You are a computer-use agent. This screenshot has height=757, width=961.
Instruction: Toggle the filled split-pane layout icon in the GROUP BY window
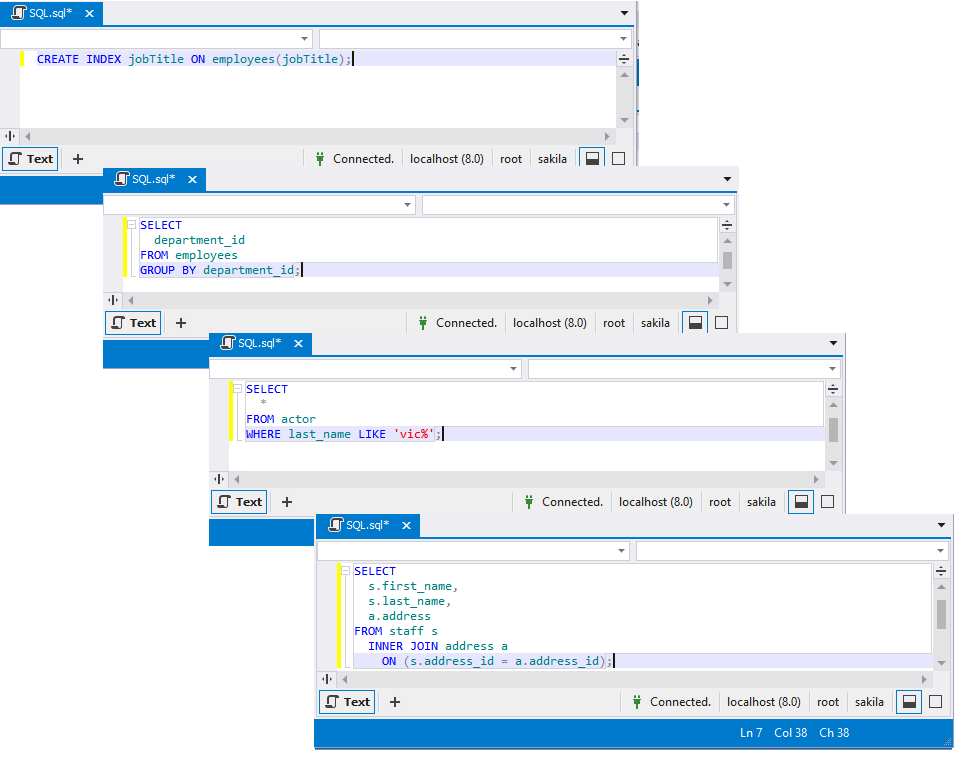pyautogui.click(x=695, y=323)
